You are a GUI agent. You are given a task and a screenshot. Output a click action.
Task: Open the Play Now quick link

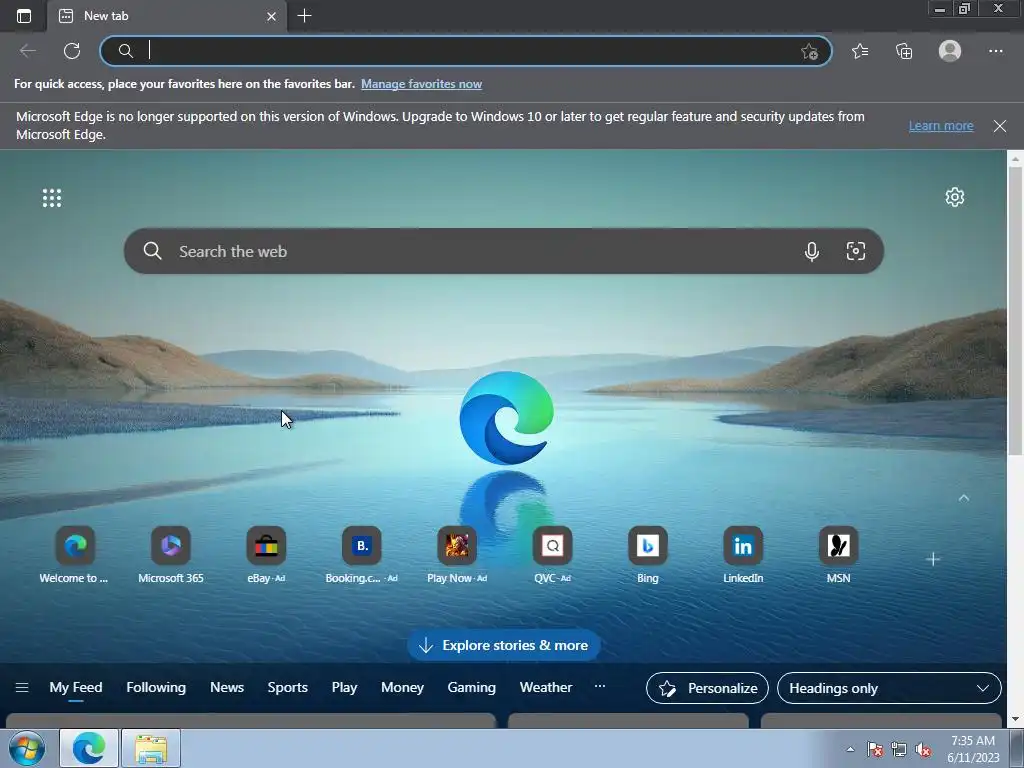click(x=456, y=555)
